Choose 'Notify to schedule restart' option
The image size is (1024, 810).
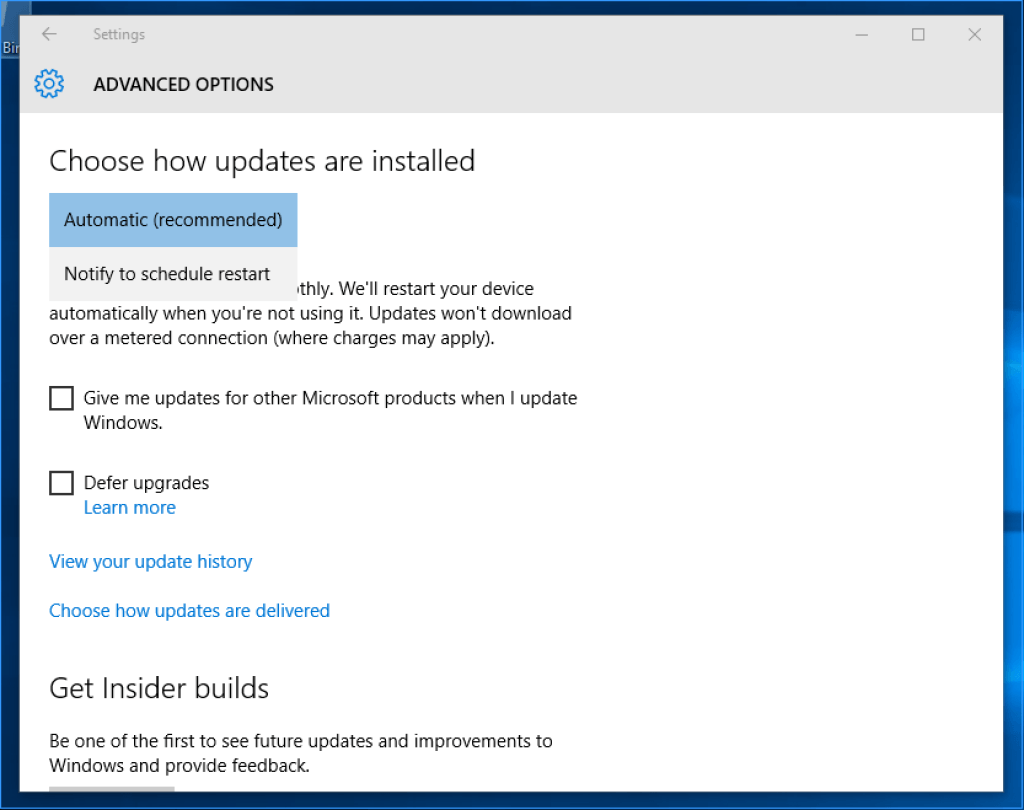click(167, 274)
